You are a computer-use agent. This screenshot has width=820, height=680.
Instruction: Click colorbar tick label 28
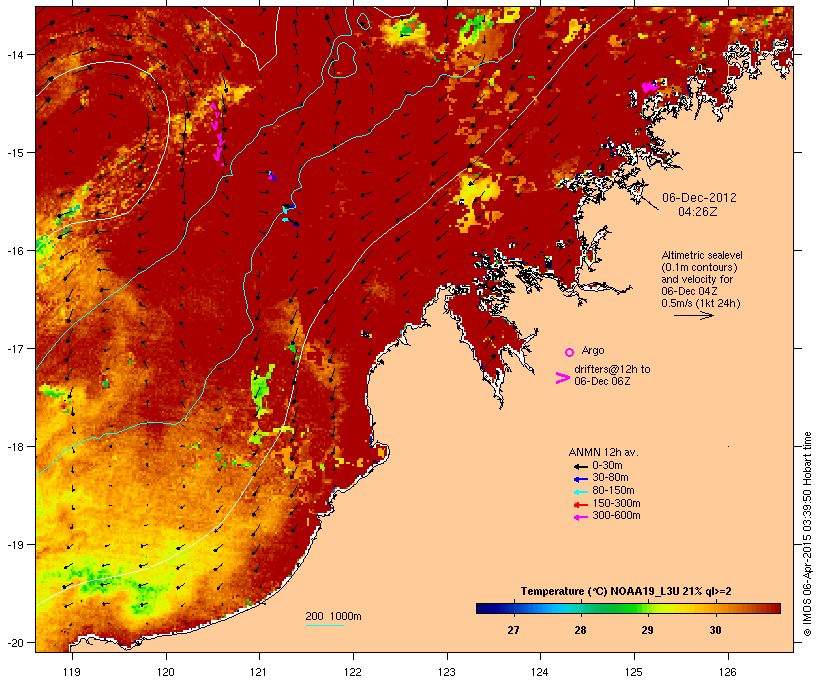pos(580,630)
